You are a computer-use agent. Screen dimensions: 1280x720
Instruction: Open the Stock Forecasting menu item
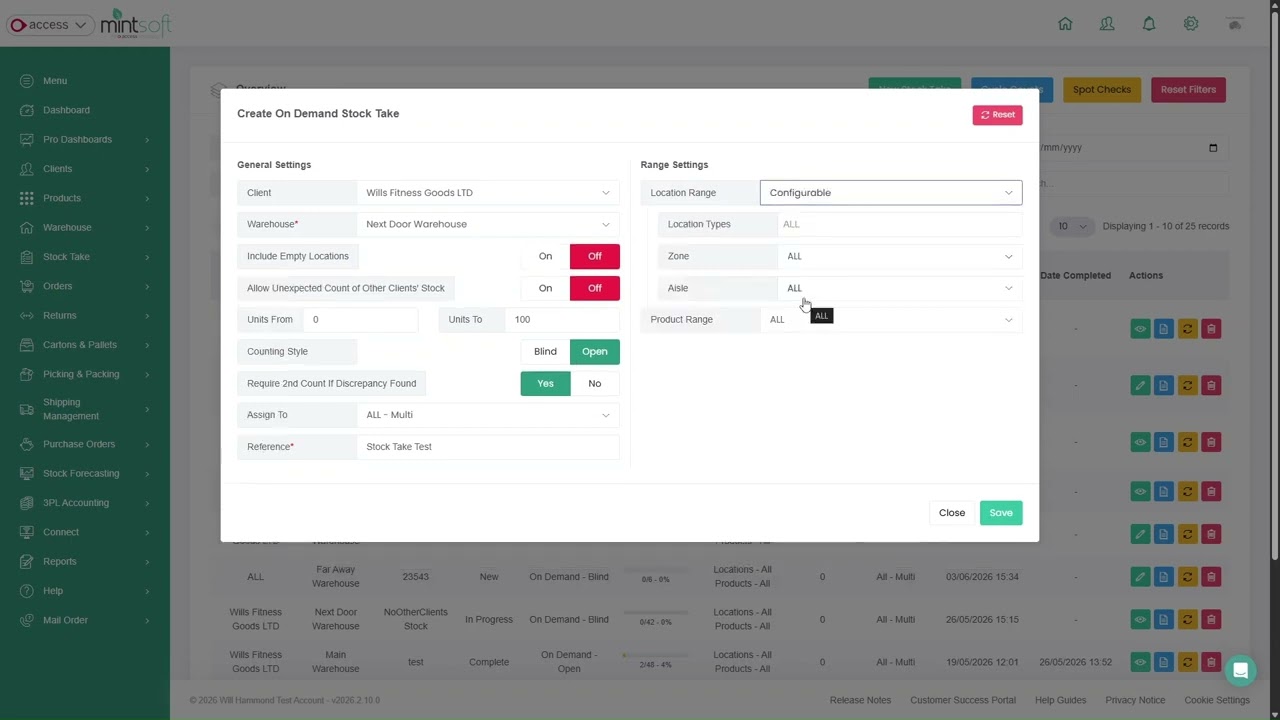coord(85,473)
